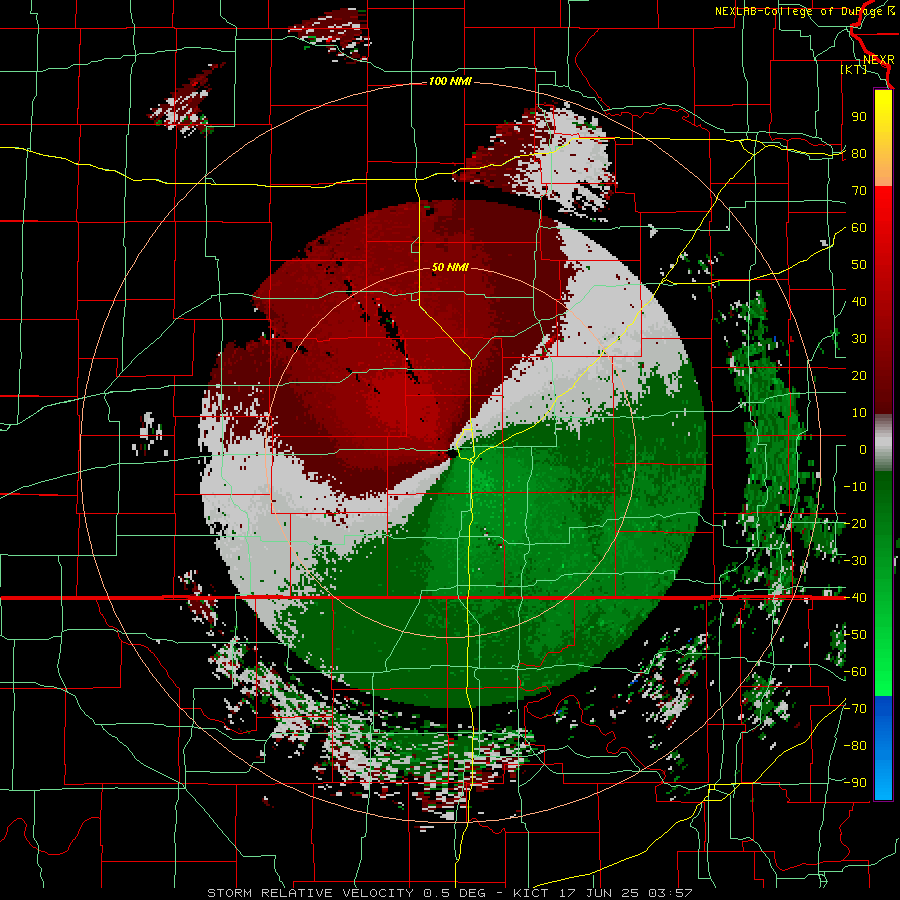Select the 40 value on the velocity scale
This screenshot has width=900, height=900.
[859, 301]
